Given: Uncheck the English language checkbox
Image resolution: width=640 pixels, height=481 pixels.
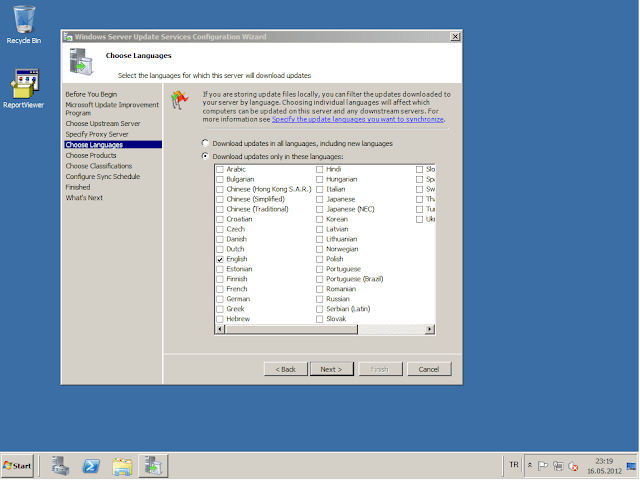Looking at the screenshot, I should (x=220, y=258).
